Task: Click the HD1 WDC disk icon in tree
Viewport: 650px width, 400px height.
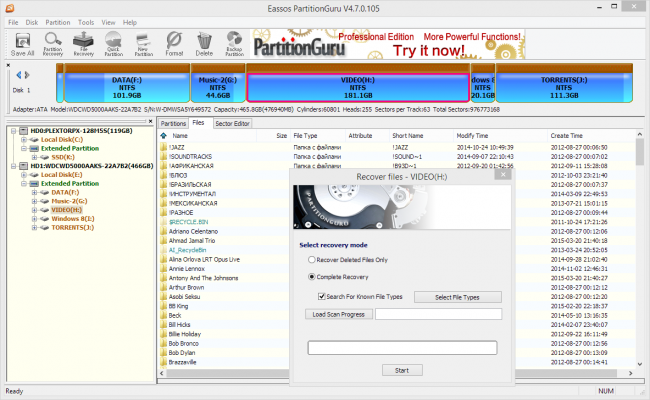Action: 24,166
